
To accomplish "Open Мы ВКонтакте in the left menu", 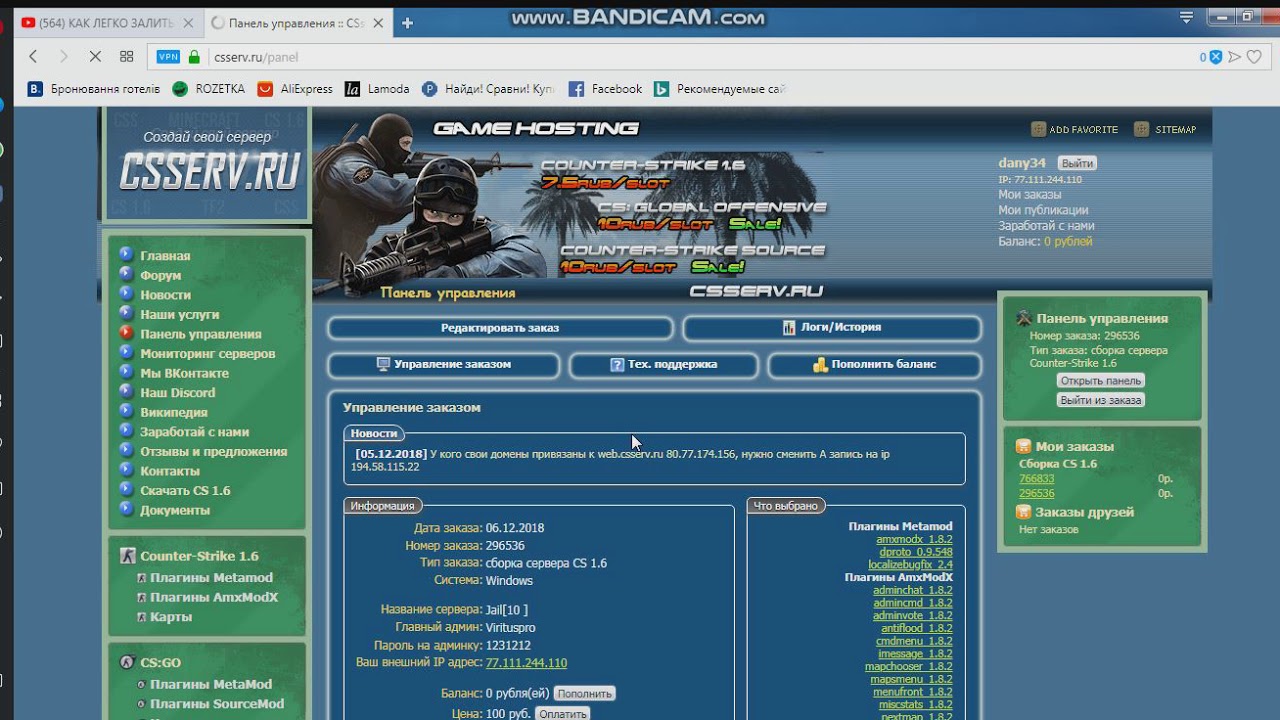I will click(x=185, y=373).
